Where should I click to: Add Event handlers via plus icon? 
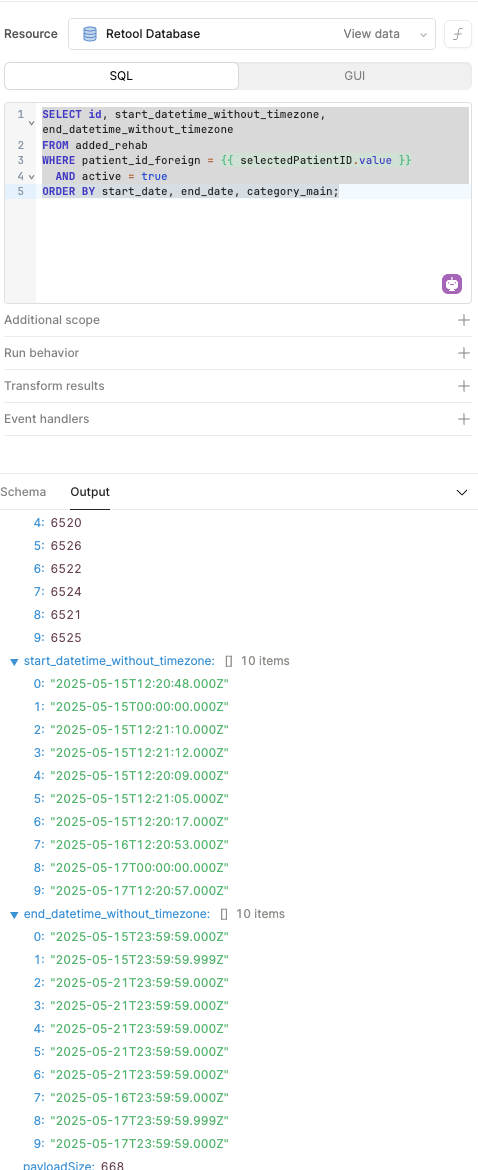(464, 419)
